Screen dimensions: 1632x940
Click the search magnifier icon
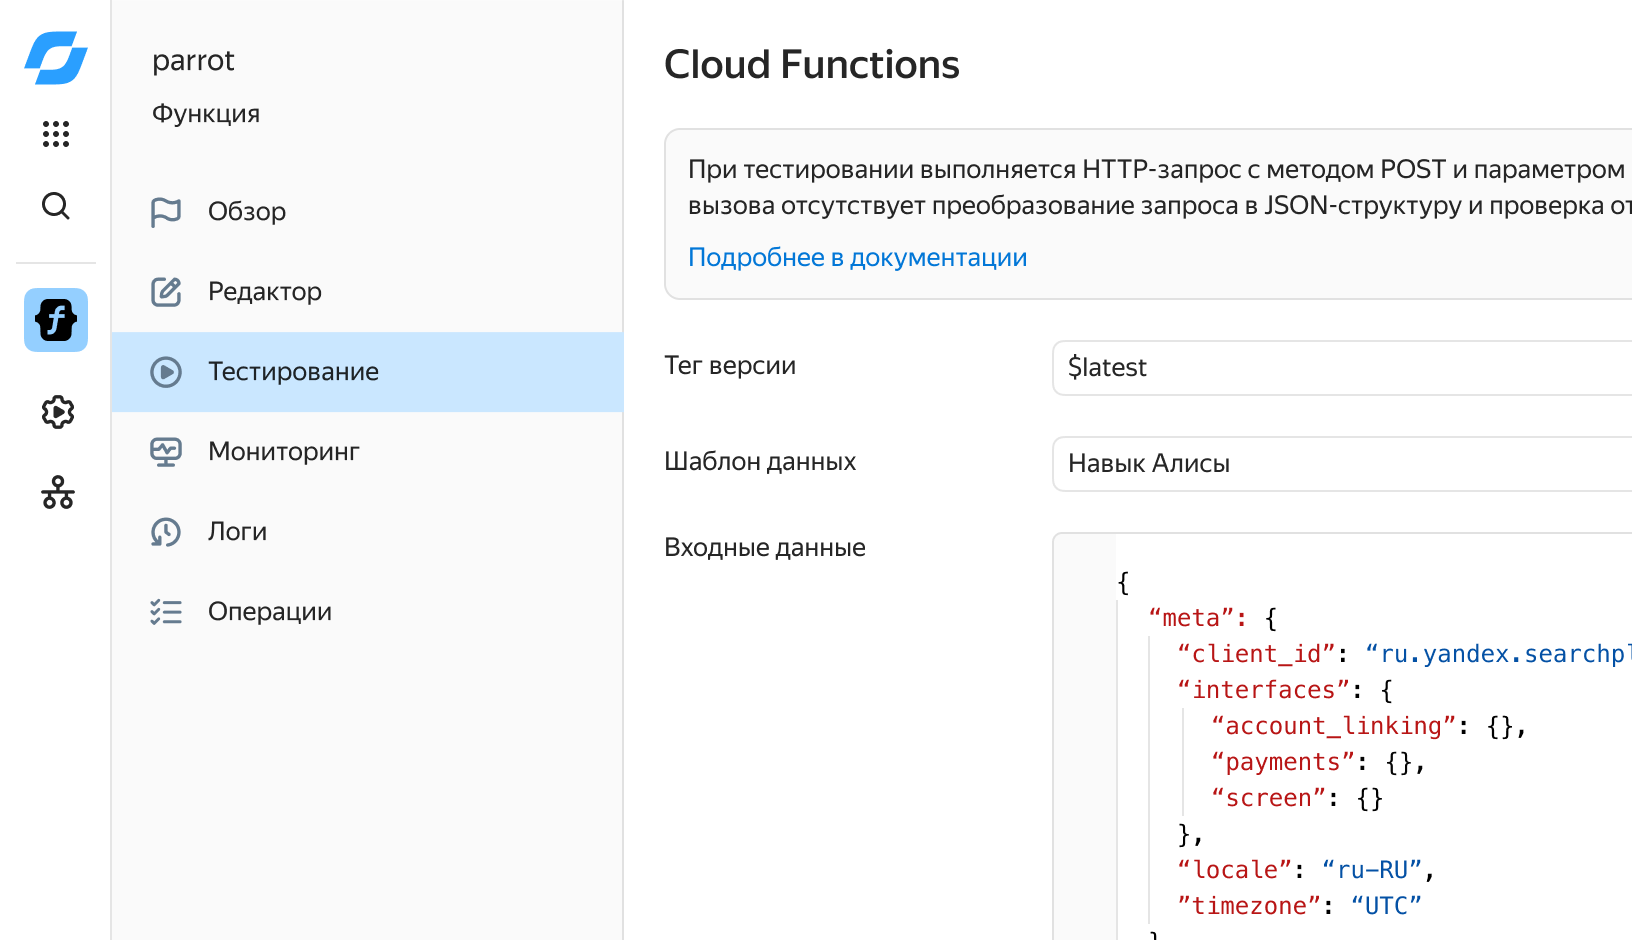56,206
